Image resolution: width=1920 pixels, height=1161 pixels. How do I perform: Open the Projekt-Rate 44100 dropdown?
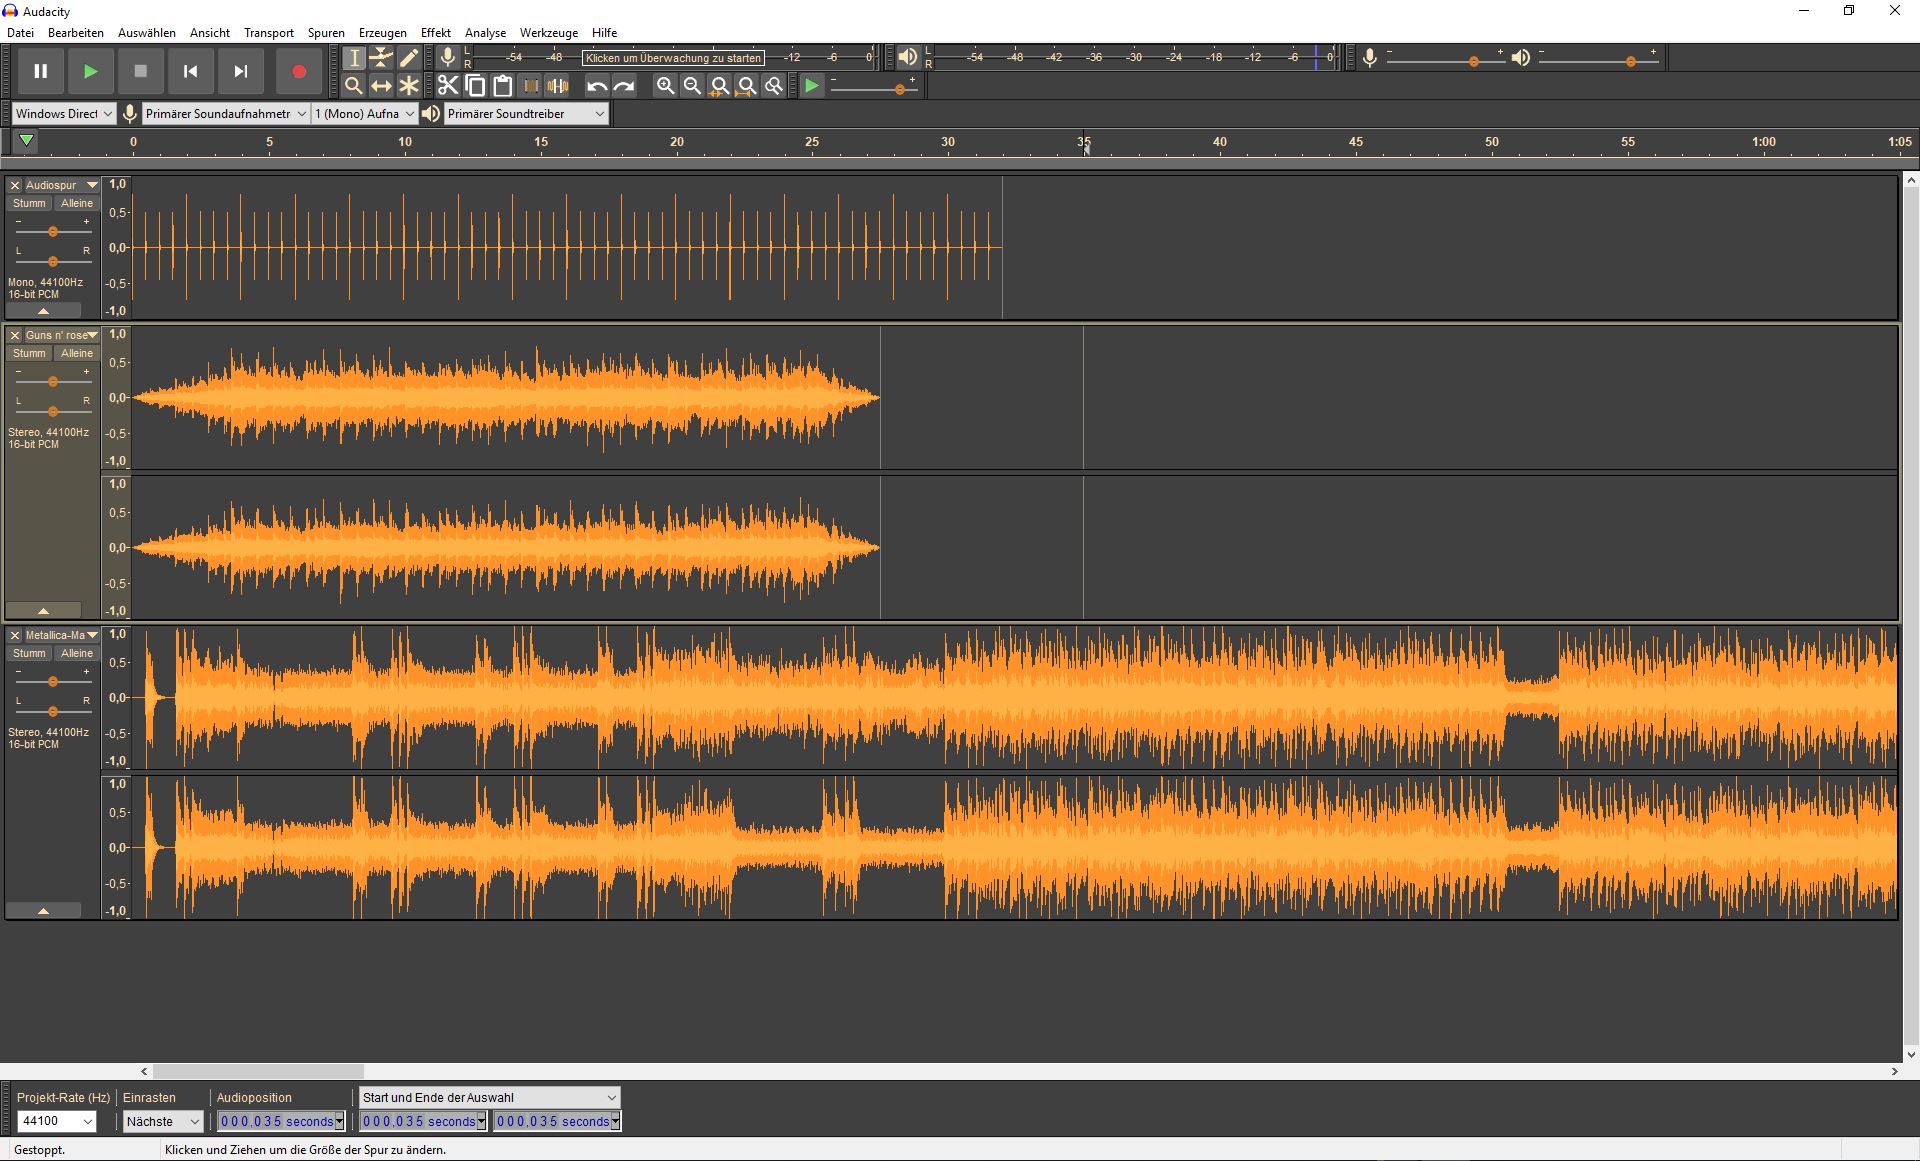pyautogui.click(x=57, y=1121)
